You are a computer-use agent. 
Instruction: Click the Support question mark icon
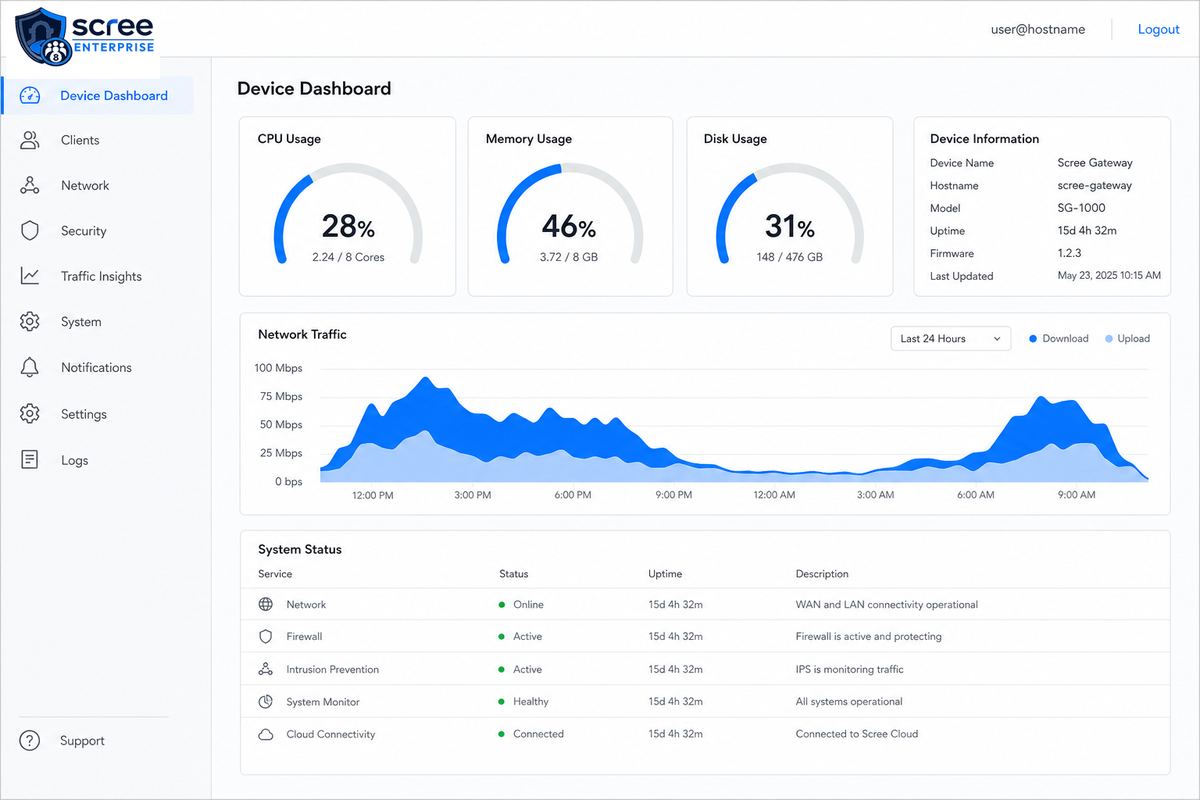[30, 741]
